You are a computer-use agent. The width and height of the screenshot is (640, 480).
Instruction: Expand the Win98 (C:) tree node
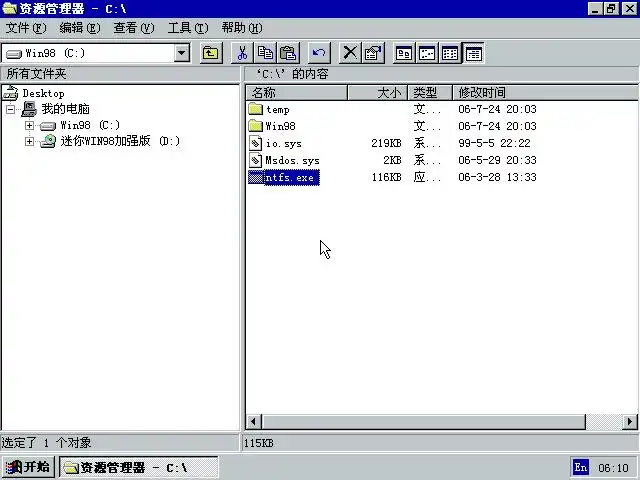[x=29, y=125]
